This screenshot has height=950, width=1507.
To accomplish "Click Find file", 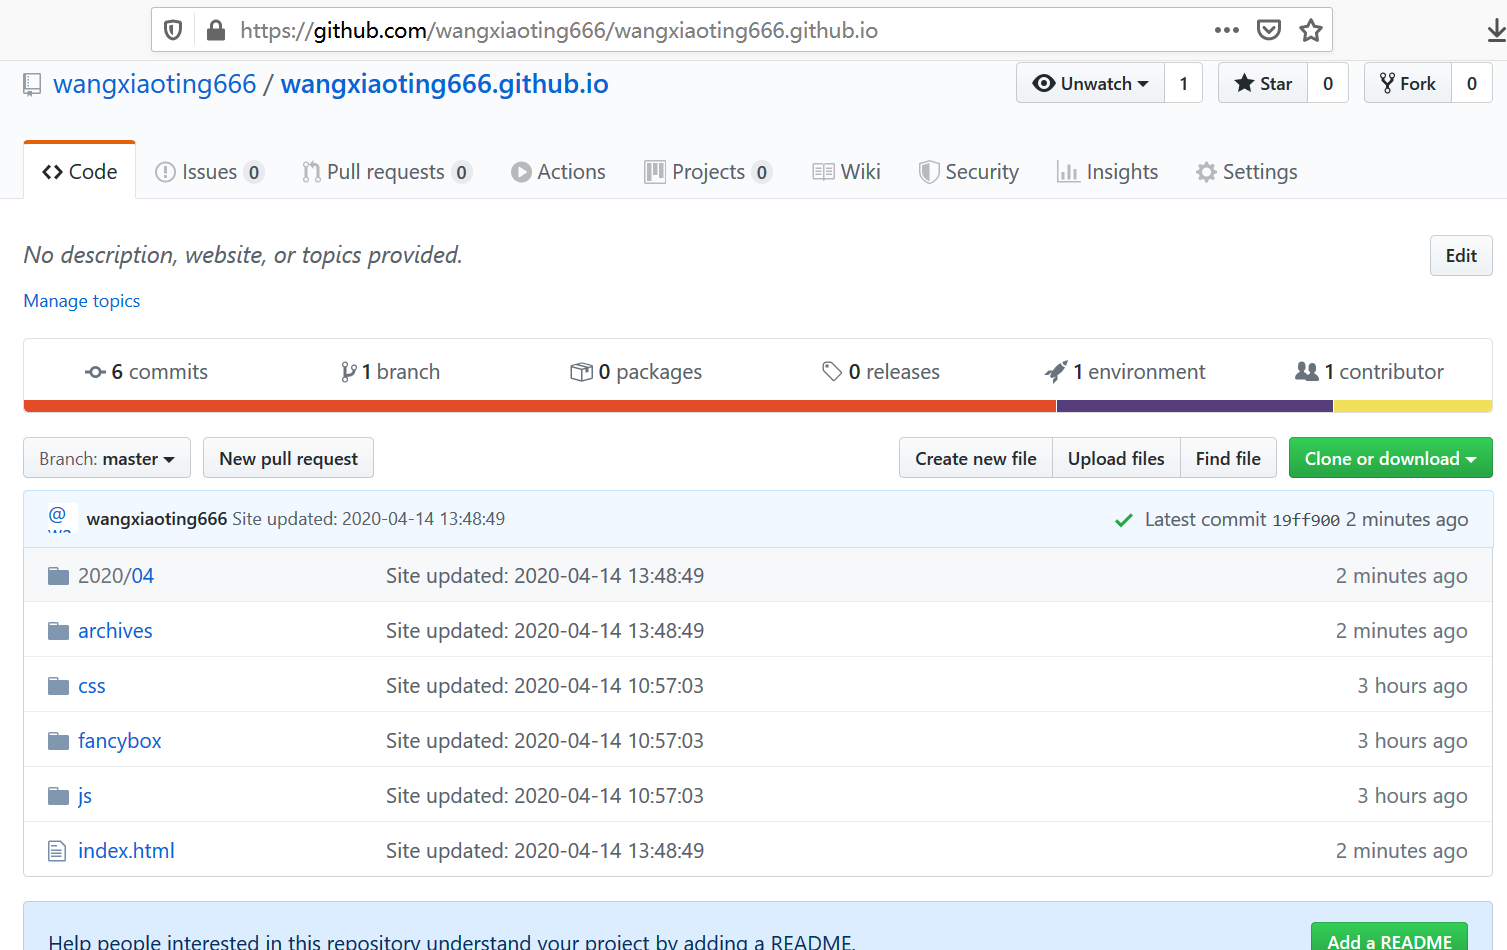I will click(1228, 458).
